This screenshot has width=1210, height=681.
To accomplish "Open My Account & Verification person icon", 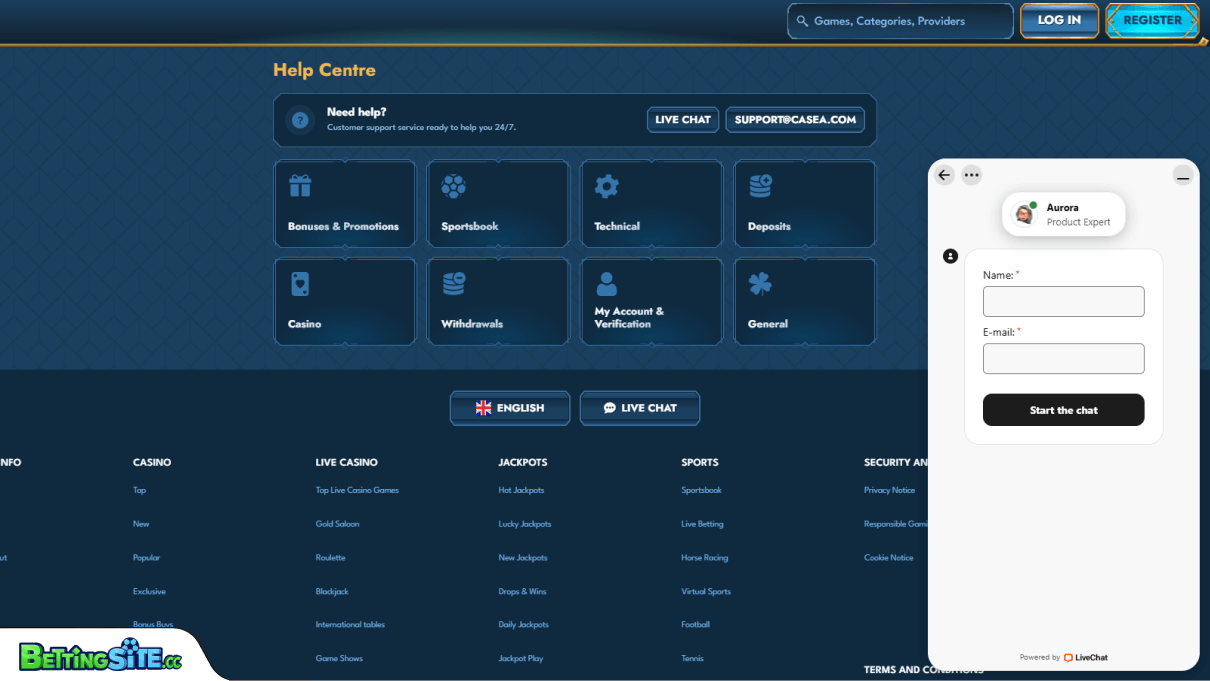I will 607,284.
